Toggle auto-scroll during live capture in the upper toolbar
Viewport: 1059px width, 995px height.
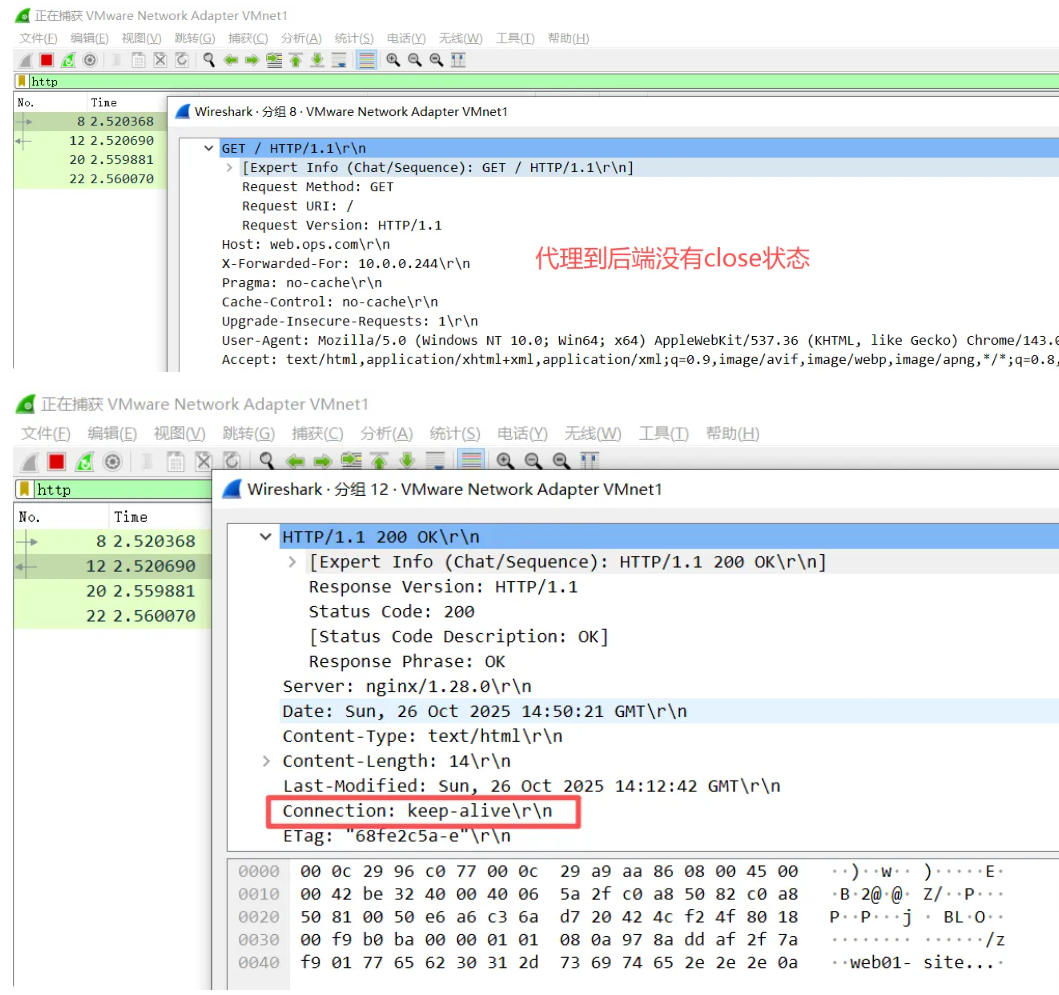[339, 60]
